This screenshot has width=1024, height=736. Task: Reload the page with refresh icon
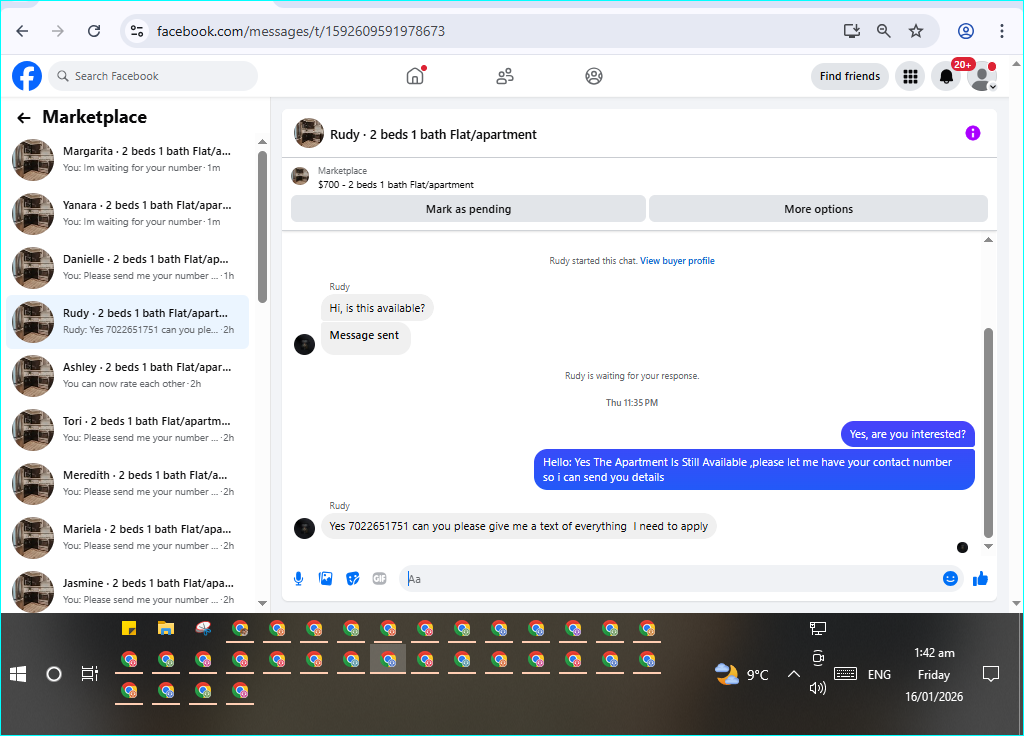point(94,31)
